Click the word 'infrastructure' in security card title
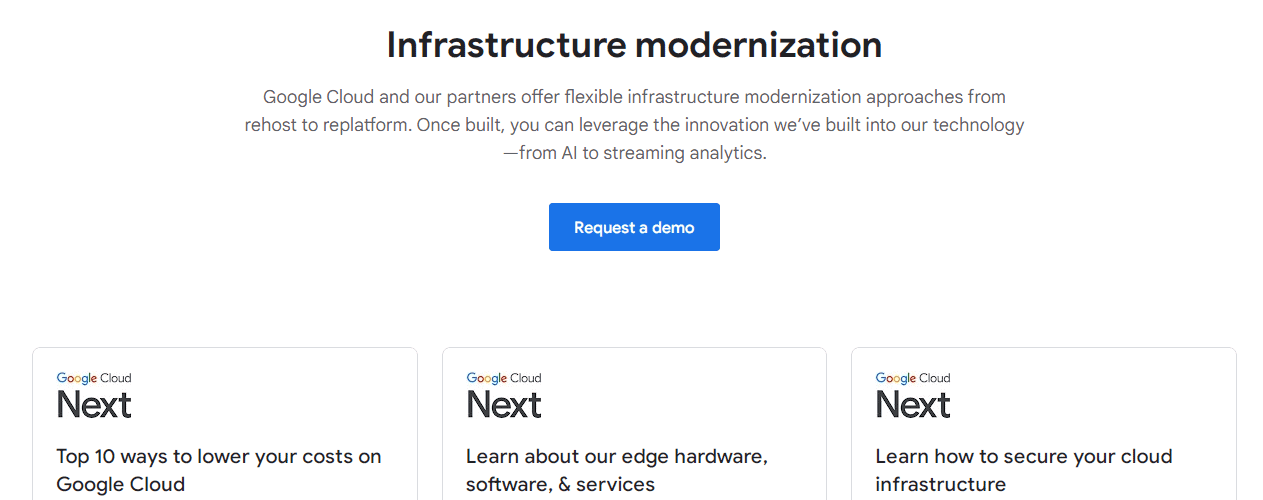 pos(940,485)
